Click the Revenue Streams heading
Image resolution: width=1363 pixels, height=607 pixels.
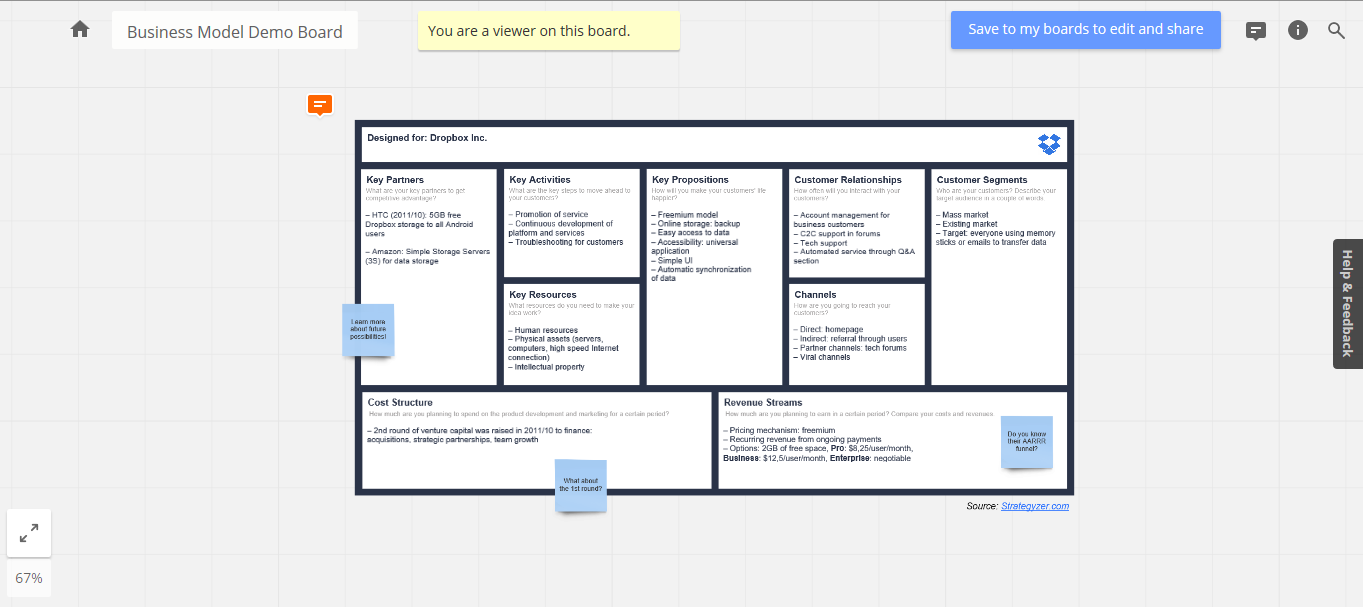[763, 402]
